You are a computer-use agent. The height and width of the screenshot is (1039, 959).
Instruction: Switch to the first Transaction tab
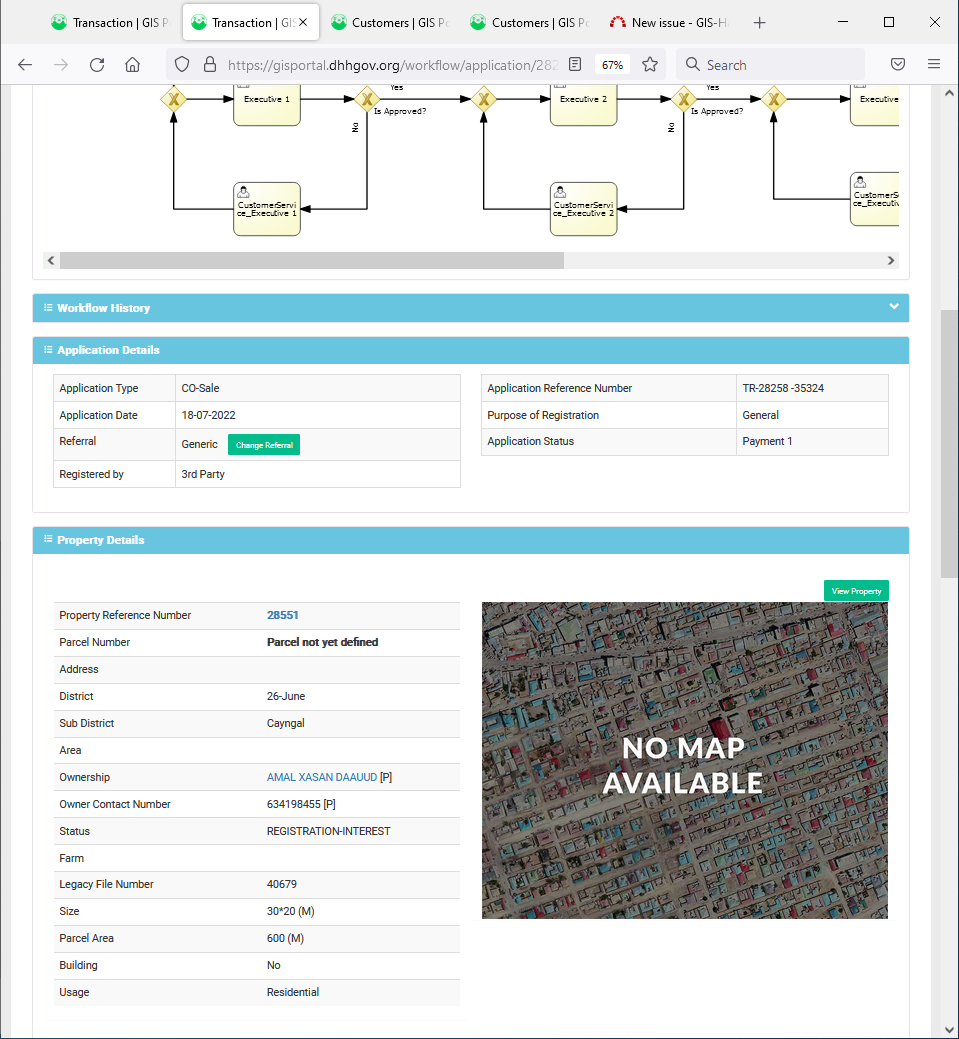click(110, 23)
